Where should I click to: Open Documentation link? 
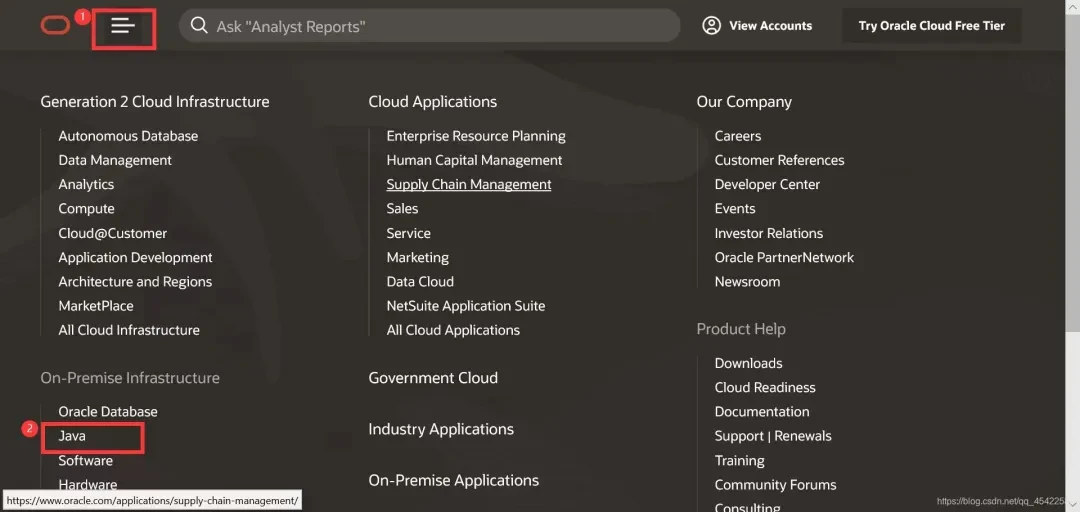pyautogui.click(x=762, y=411)
